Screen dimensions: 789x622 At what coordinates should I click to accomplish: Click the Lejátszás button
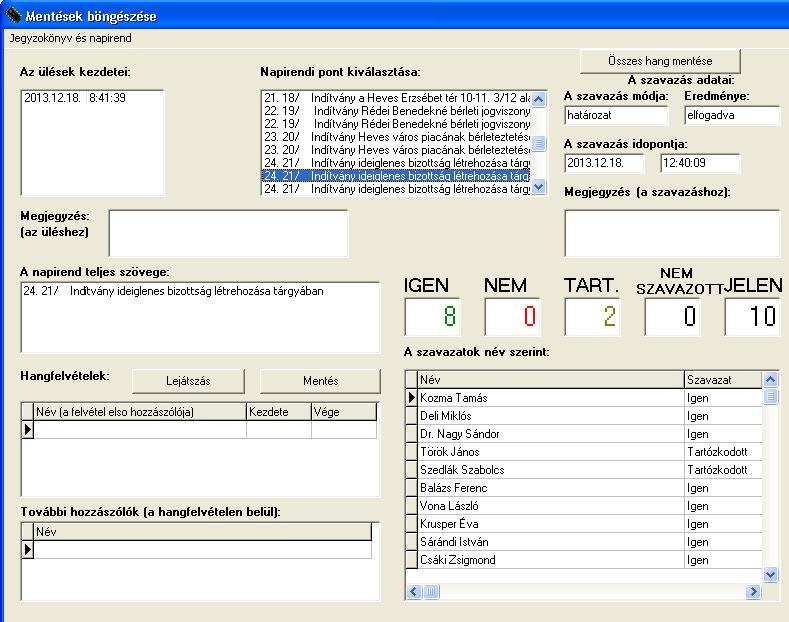click(x=188, y=381)
